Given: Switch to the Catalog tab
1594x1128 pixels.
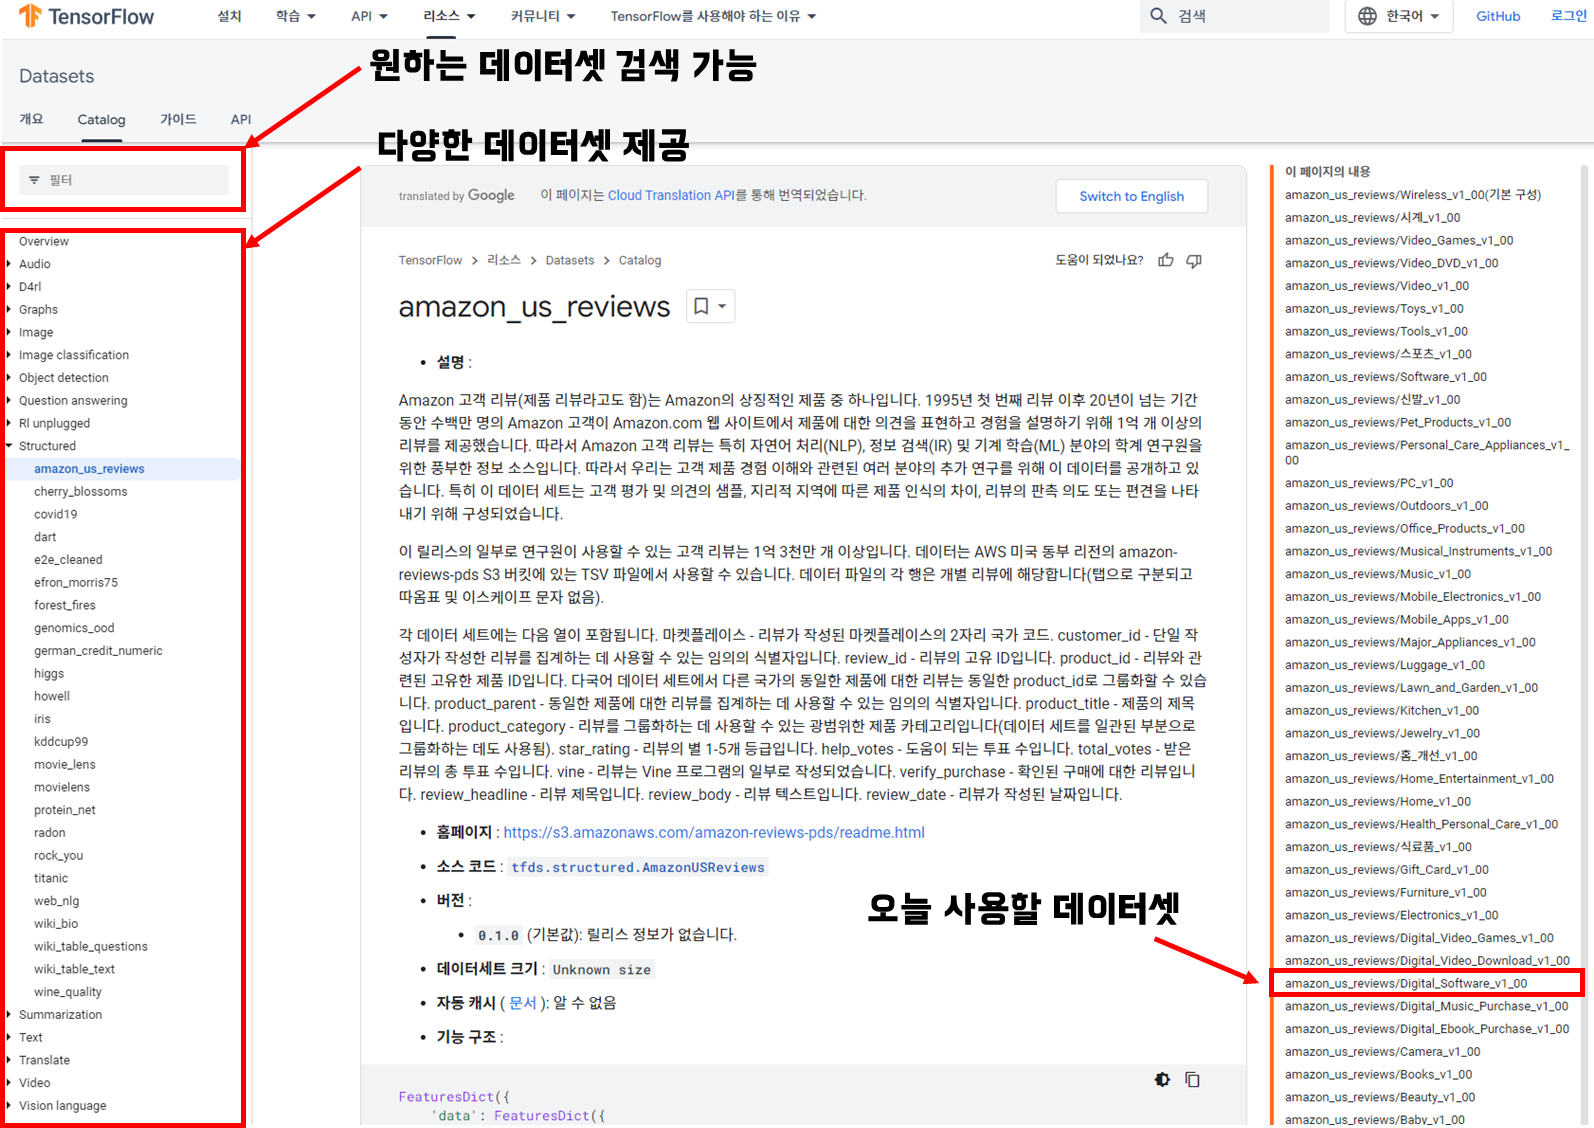Looking at the screenshot, I should (x=102, y=119).
